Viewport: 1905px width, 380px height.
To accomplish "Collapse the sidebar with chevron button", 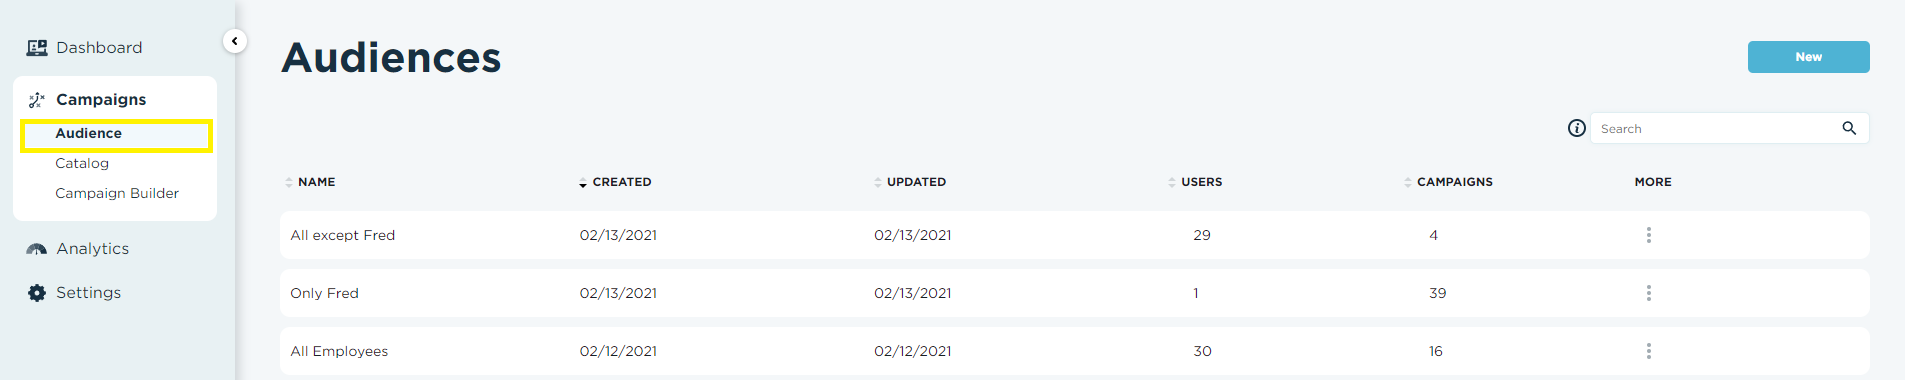I will (234, 41).
